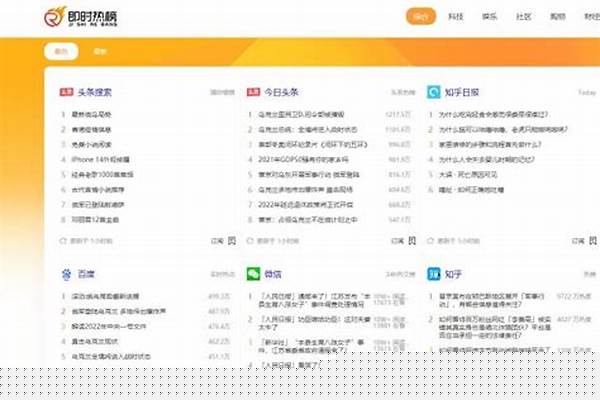This screenshot has height=400, width=600.
Task: Open first 人民日报 article in 微信 list
Action: coord(315,300)
